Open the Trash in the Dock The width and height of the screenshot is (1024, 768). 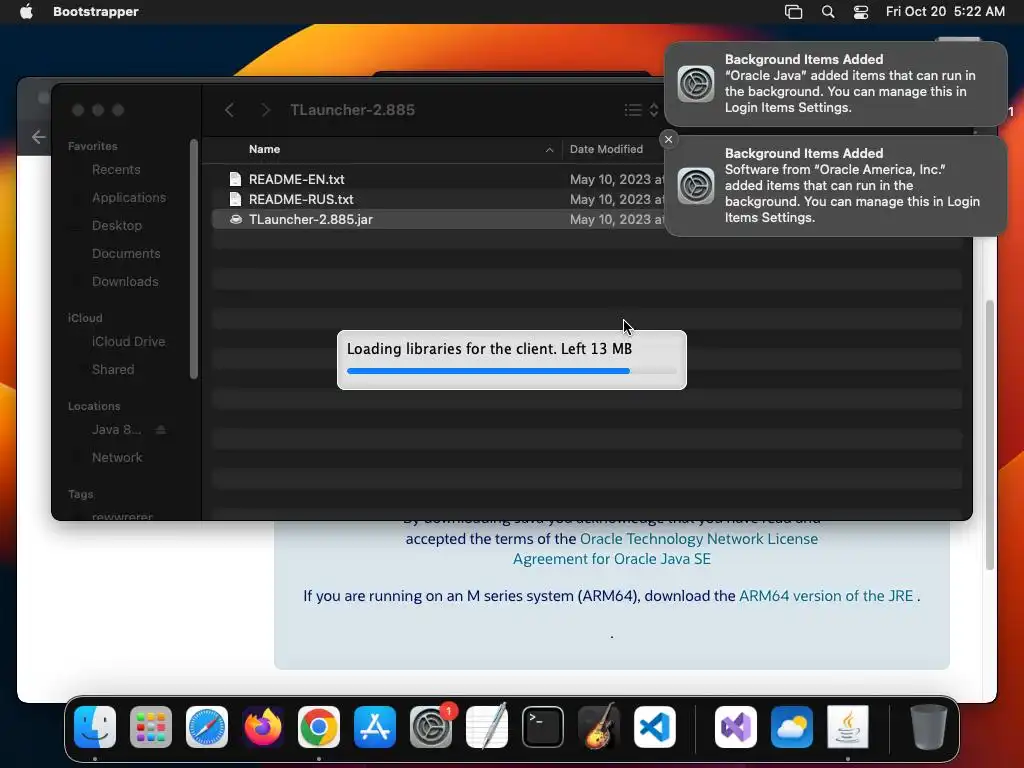click(x=929, y=727)
